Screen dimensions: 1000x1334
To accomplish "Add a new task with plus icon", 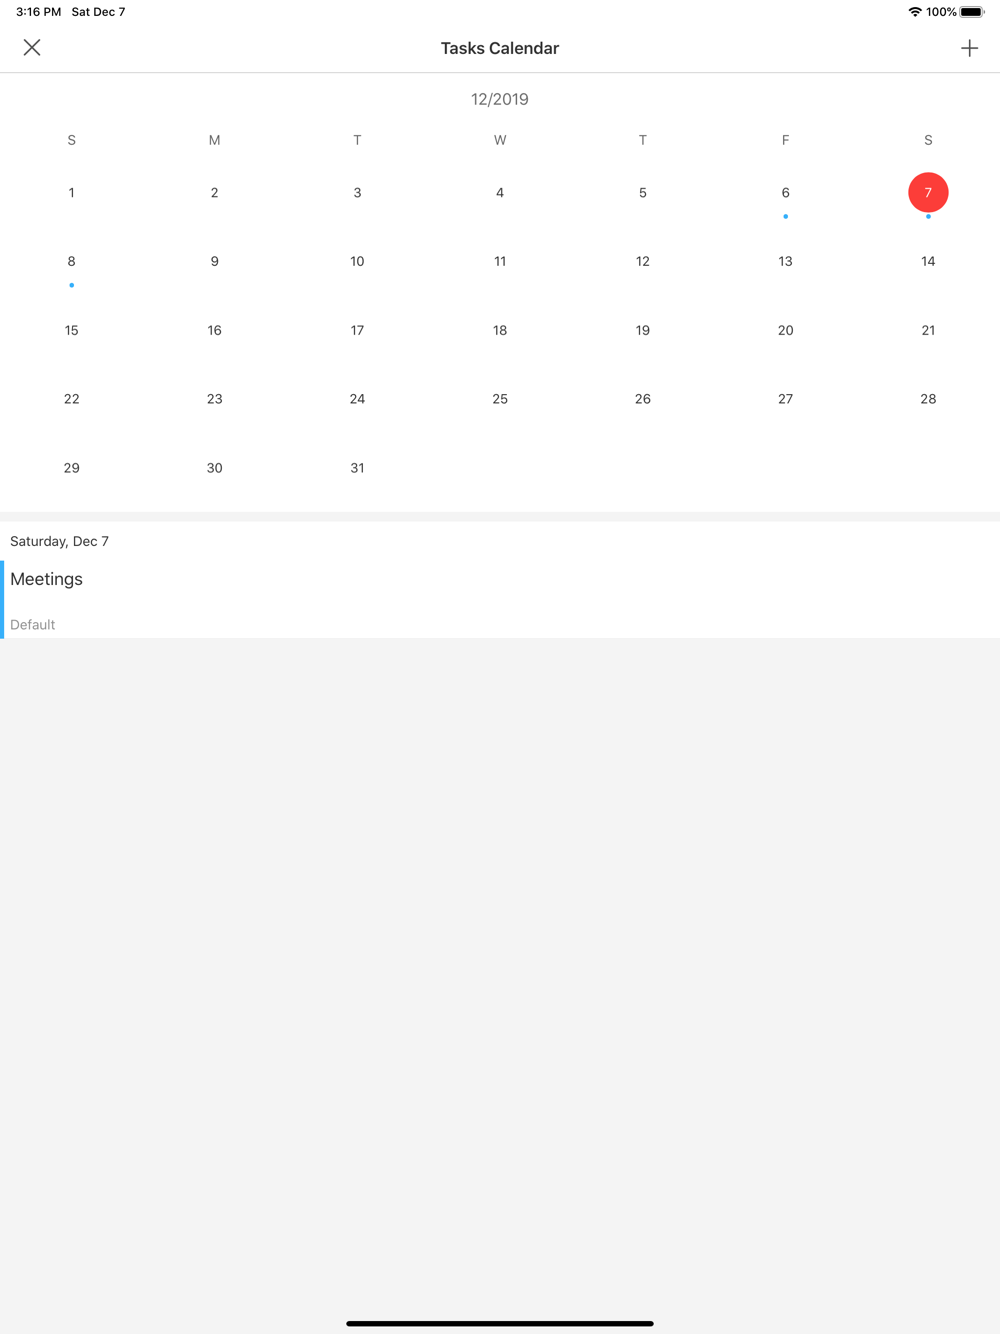I will point(969,48).
